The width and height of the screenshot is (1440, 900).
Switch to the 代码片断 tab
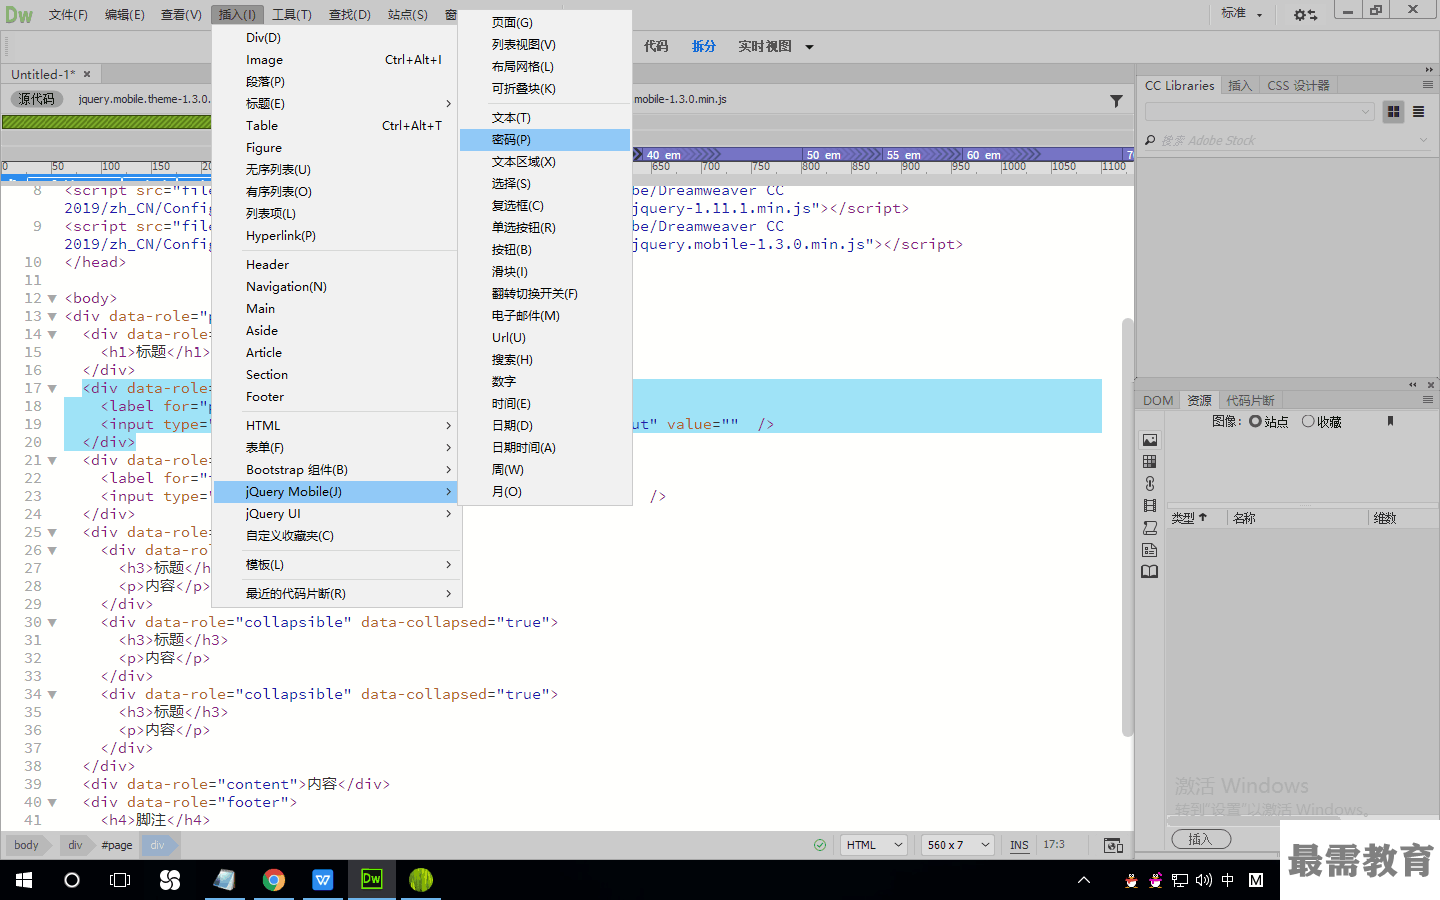1250,401
